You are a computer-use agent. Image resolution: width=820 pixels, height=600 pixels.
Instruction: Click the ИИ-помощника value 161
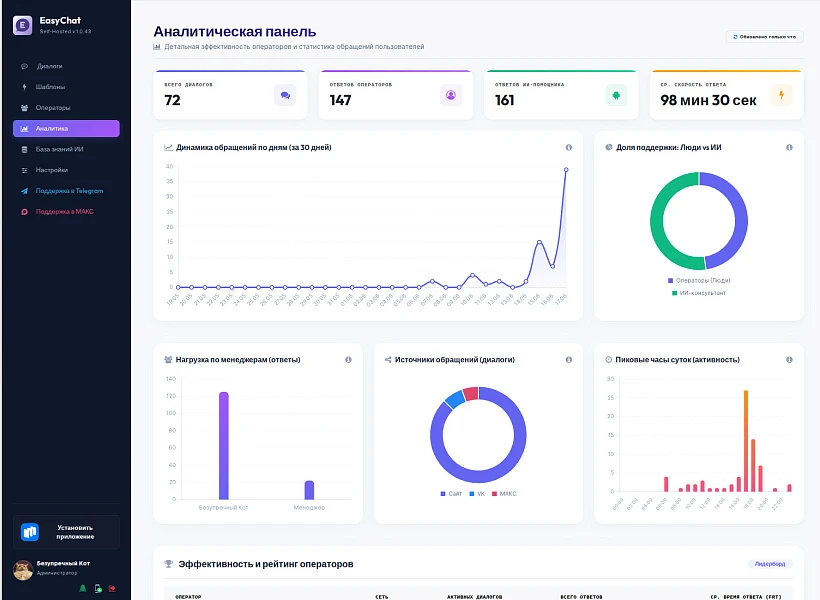click(505, 100)
